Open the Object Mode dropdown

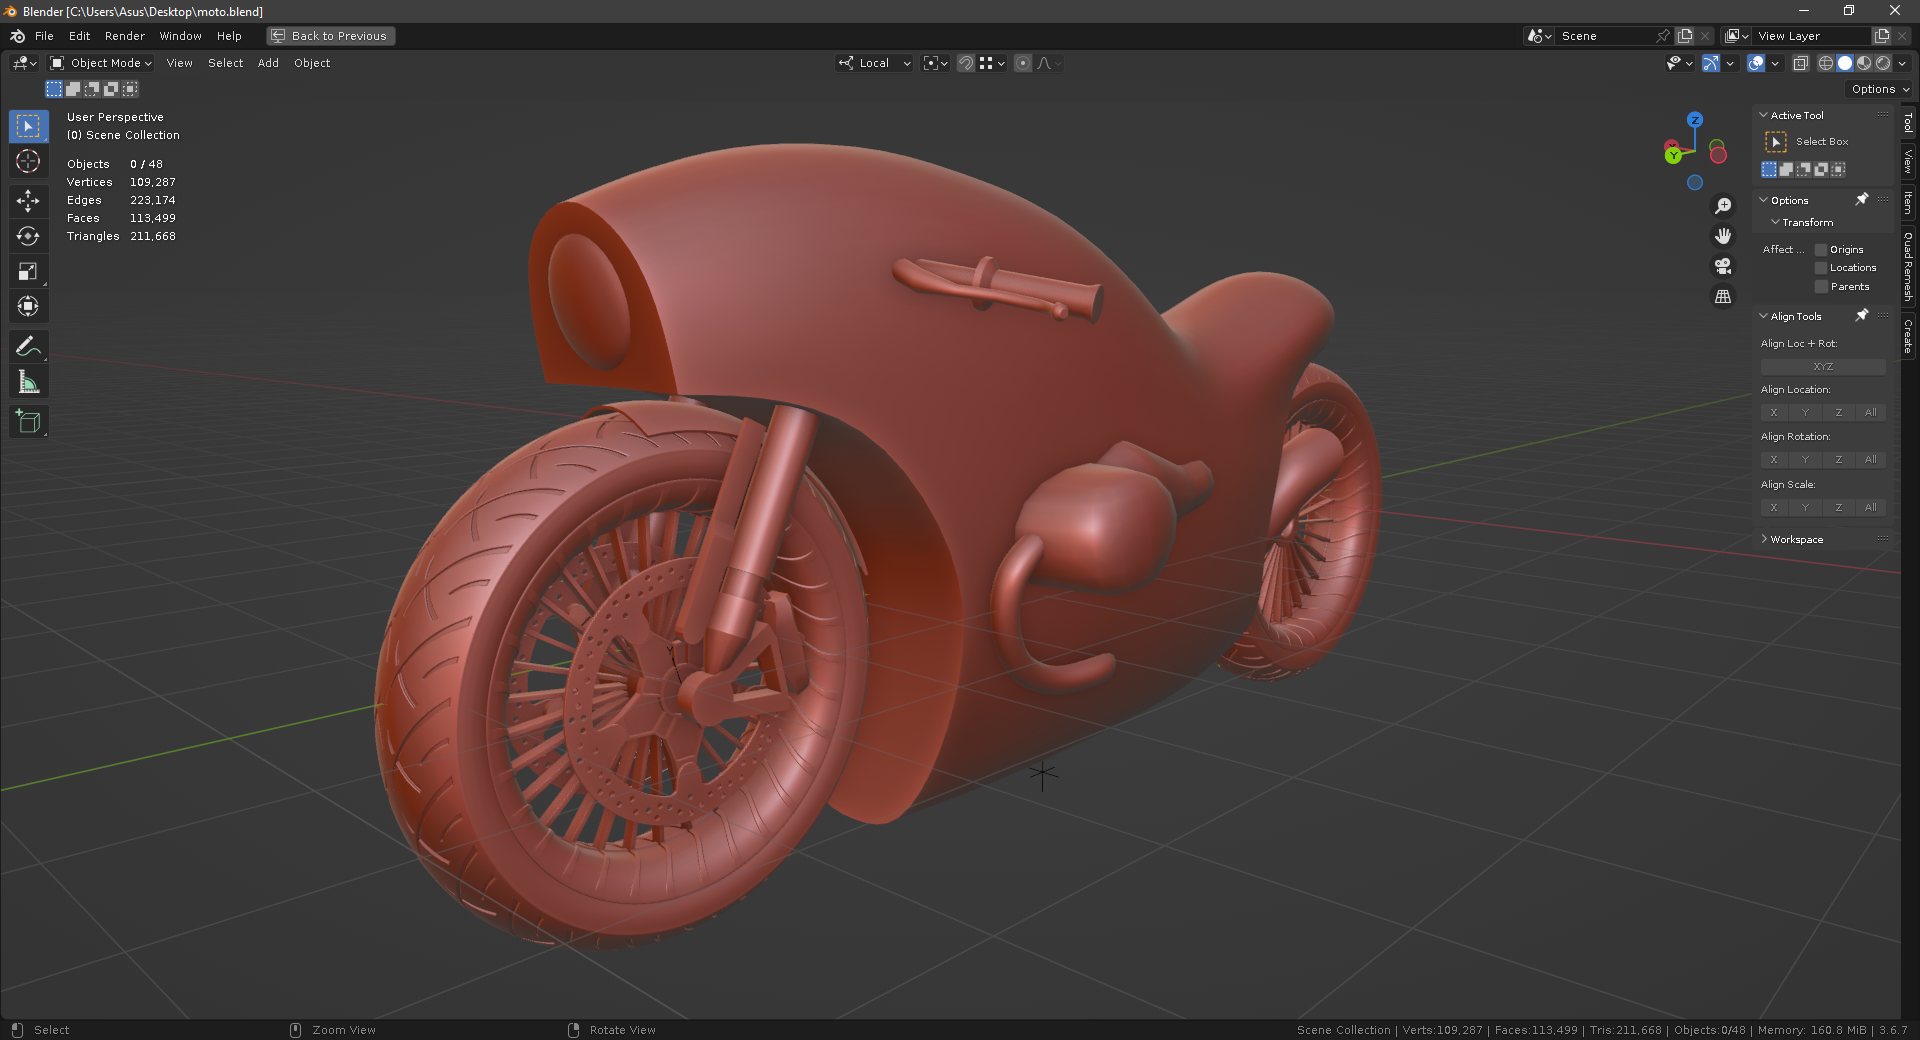point(101,63)
